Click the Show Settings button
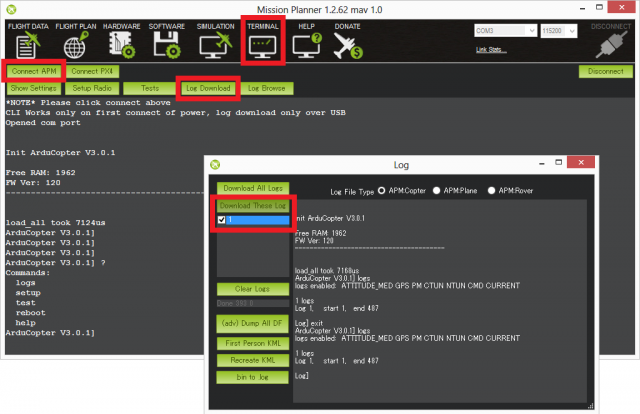The height and width of the screenshot is (414, 640). 33,88
